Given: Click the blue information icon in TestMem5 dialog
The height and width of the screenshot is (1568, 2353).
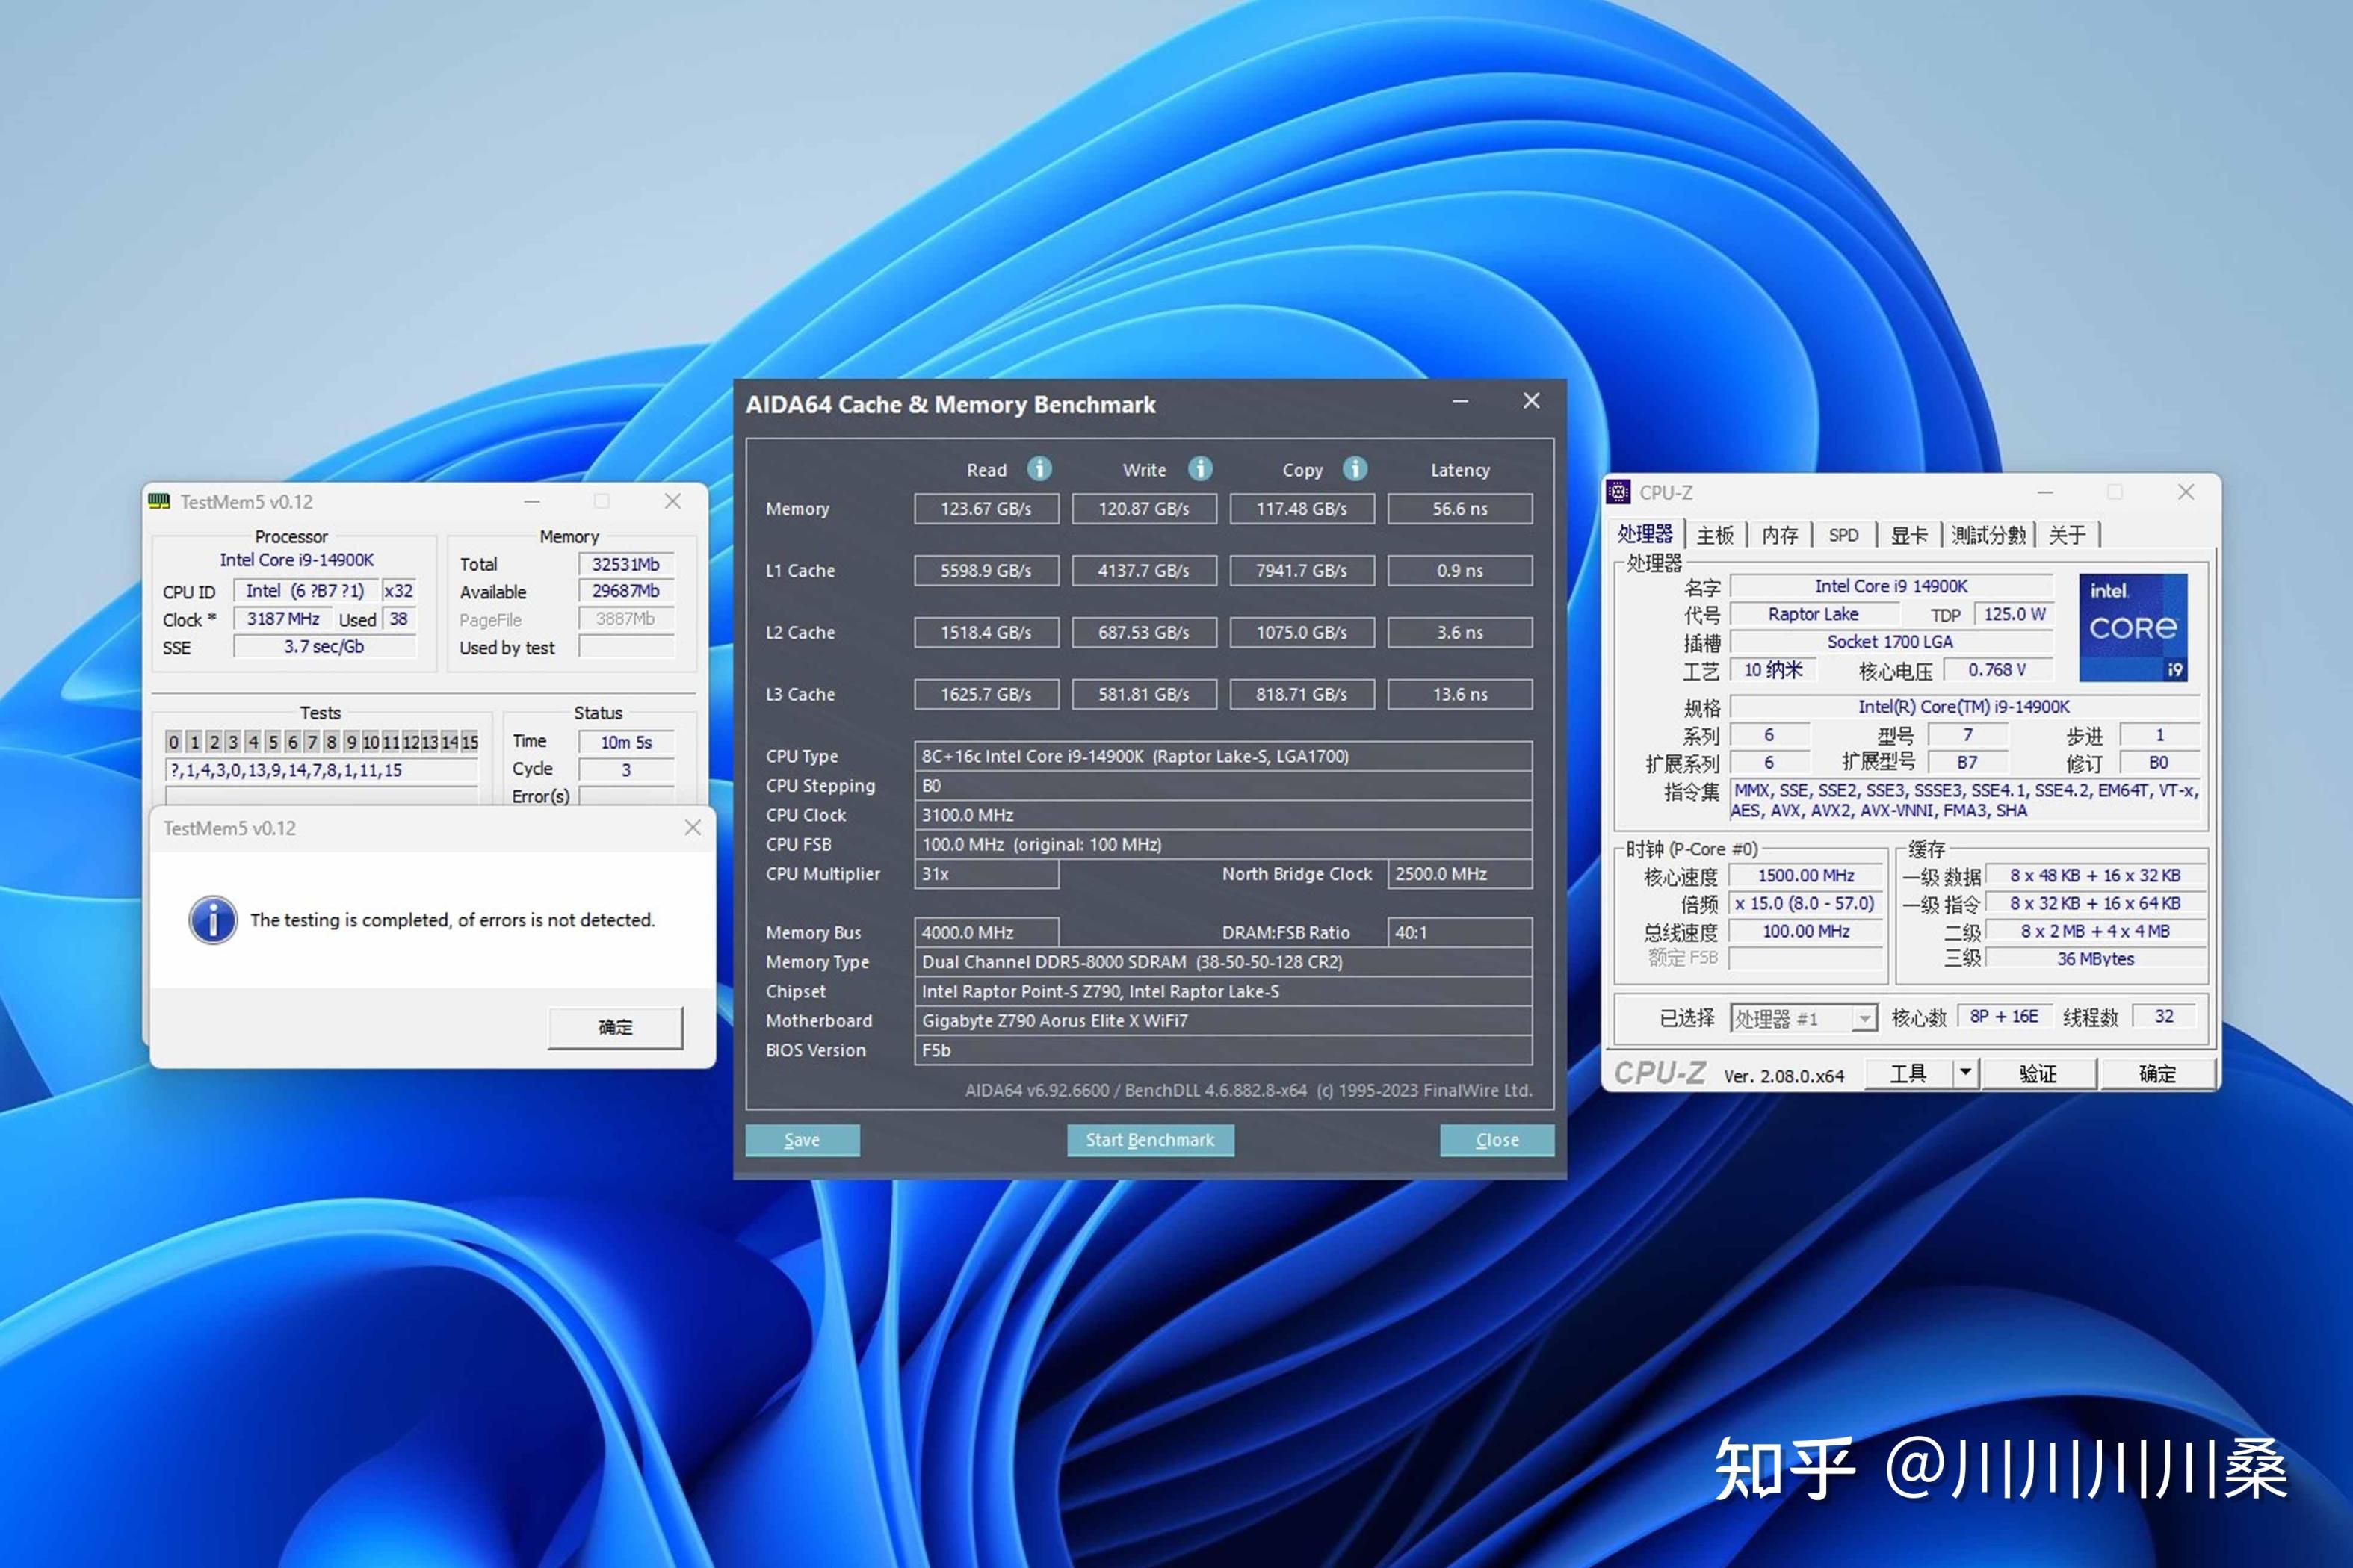Looking at the screenshot, I should coord(213,920).
